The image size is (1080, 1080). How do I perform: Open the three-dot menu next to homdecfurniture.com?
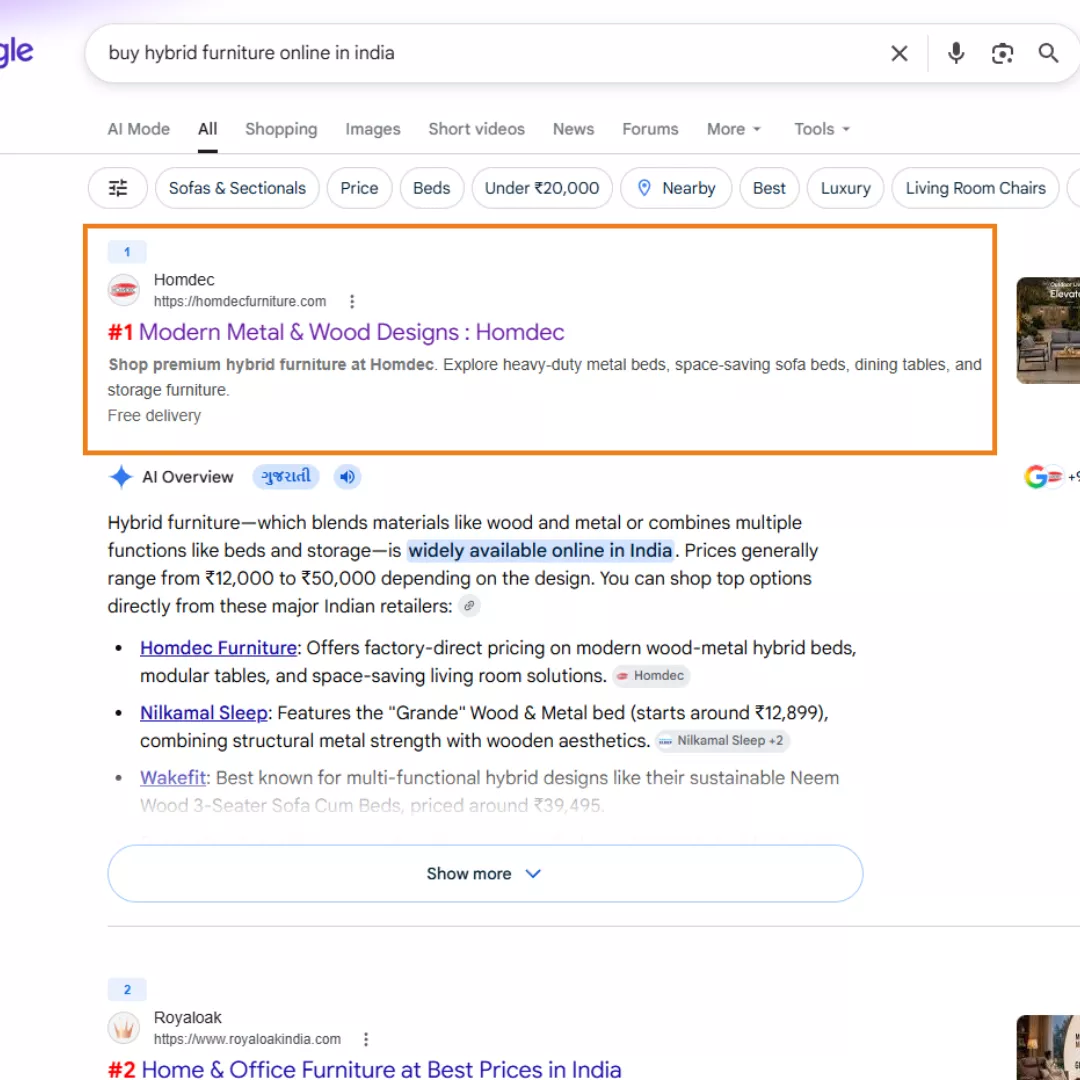[x=352, y=302]
